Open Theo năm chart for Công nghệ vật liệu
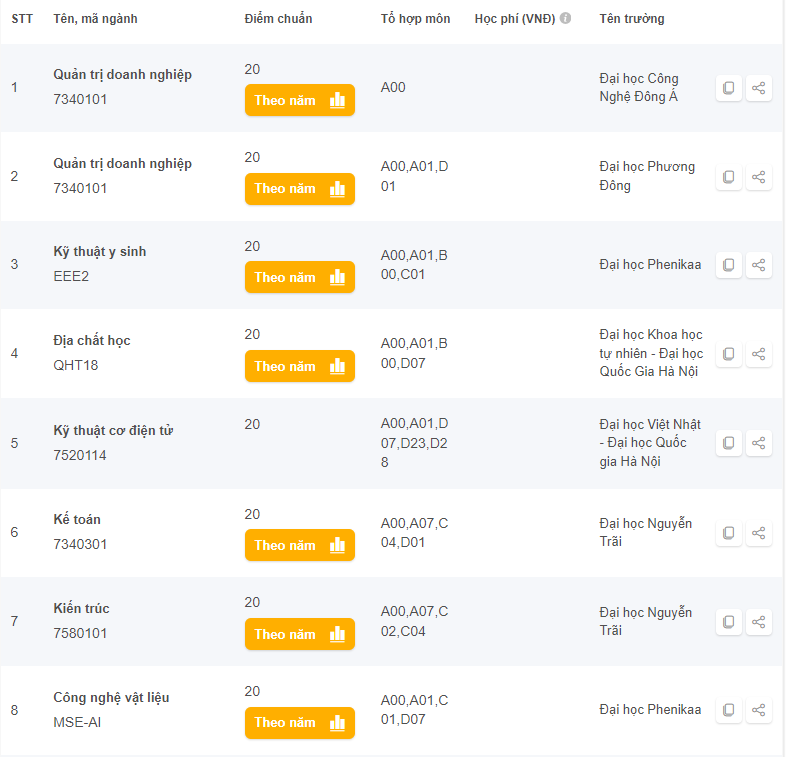790x757 pixels. coord(300,723)
